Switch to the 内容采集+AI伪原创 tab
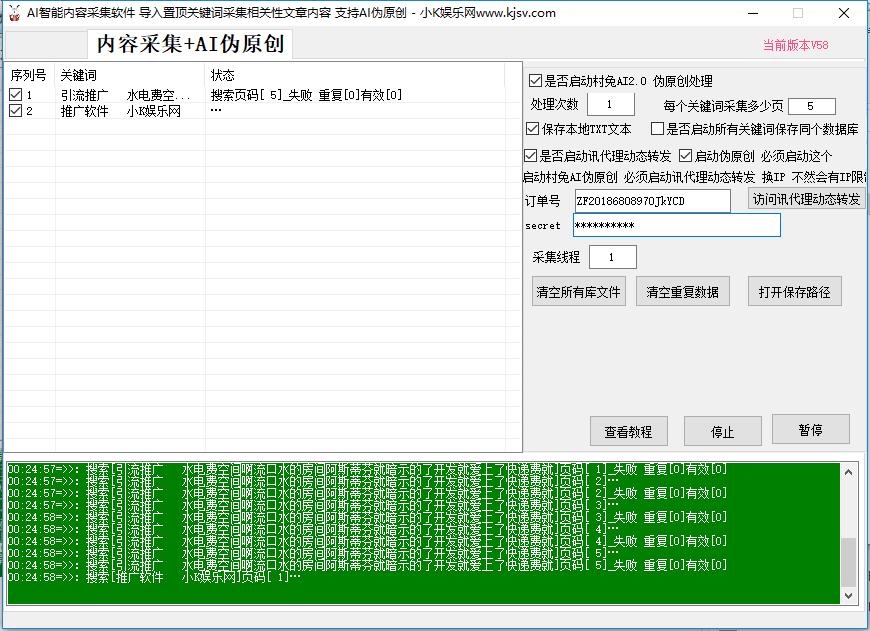Screen dimensions: 870x631 point(188,44)
